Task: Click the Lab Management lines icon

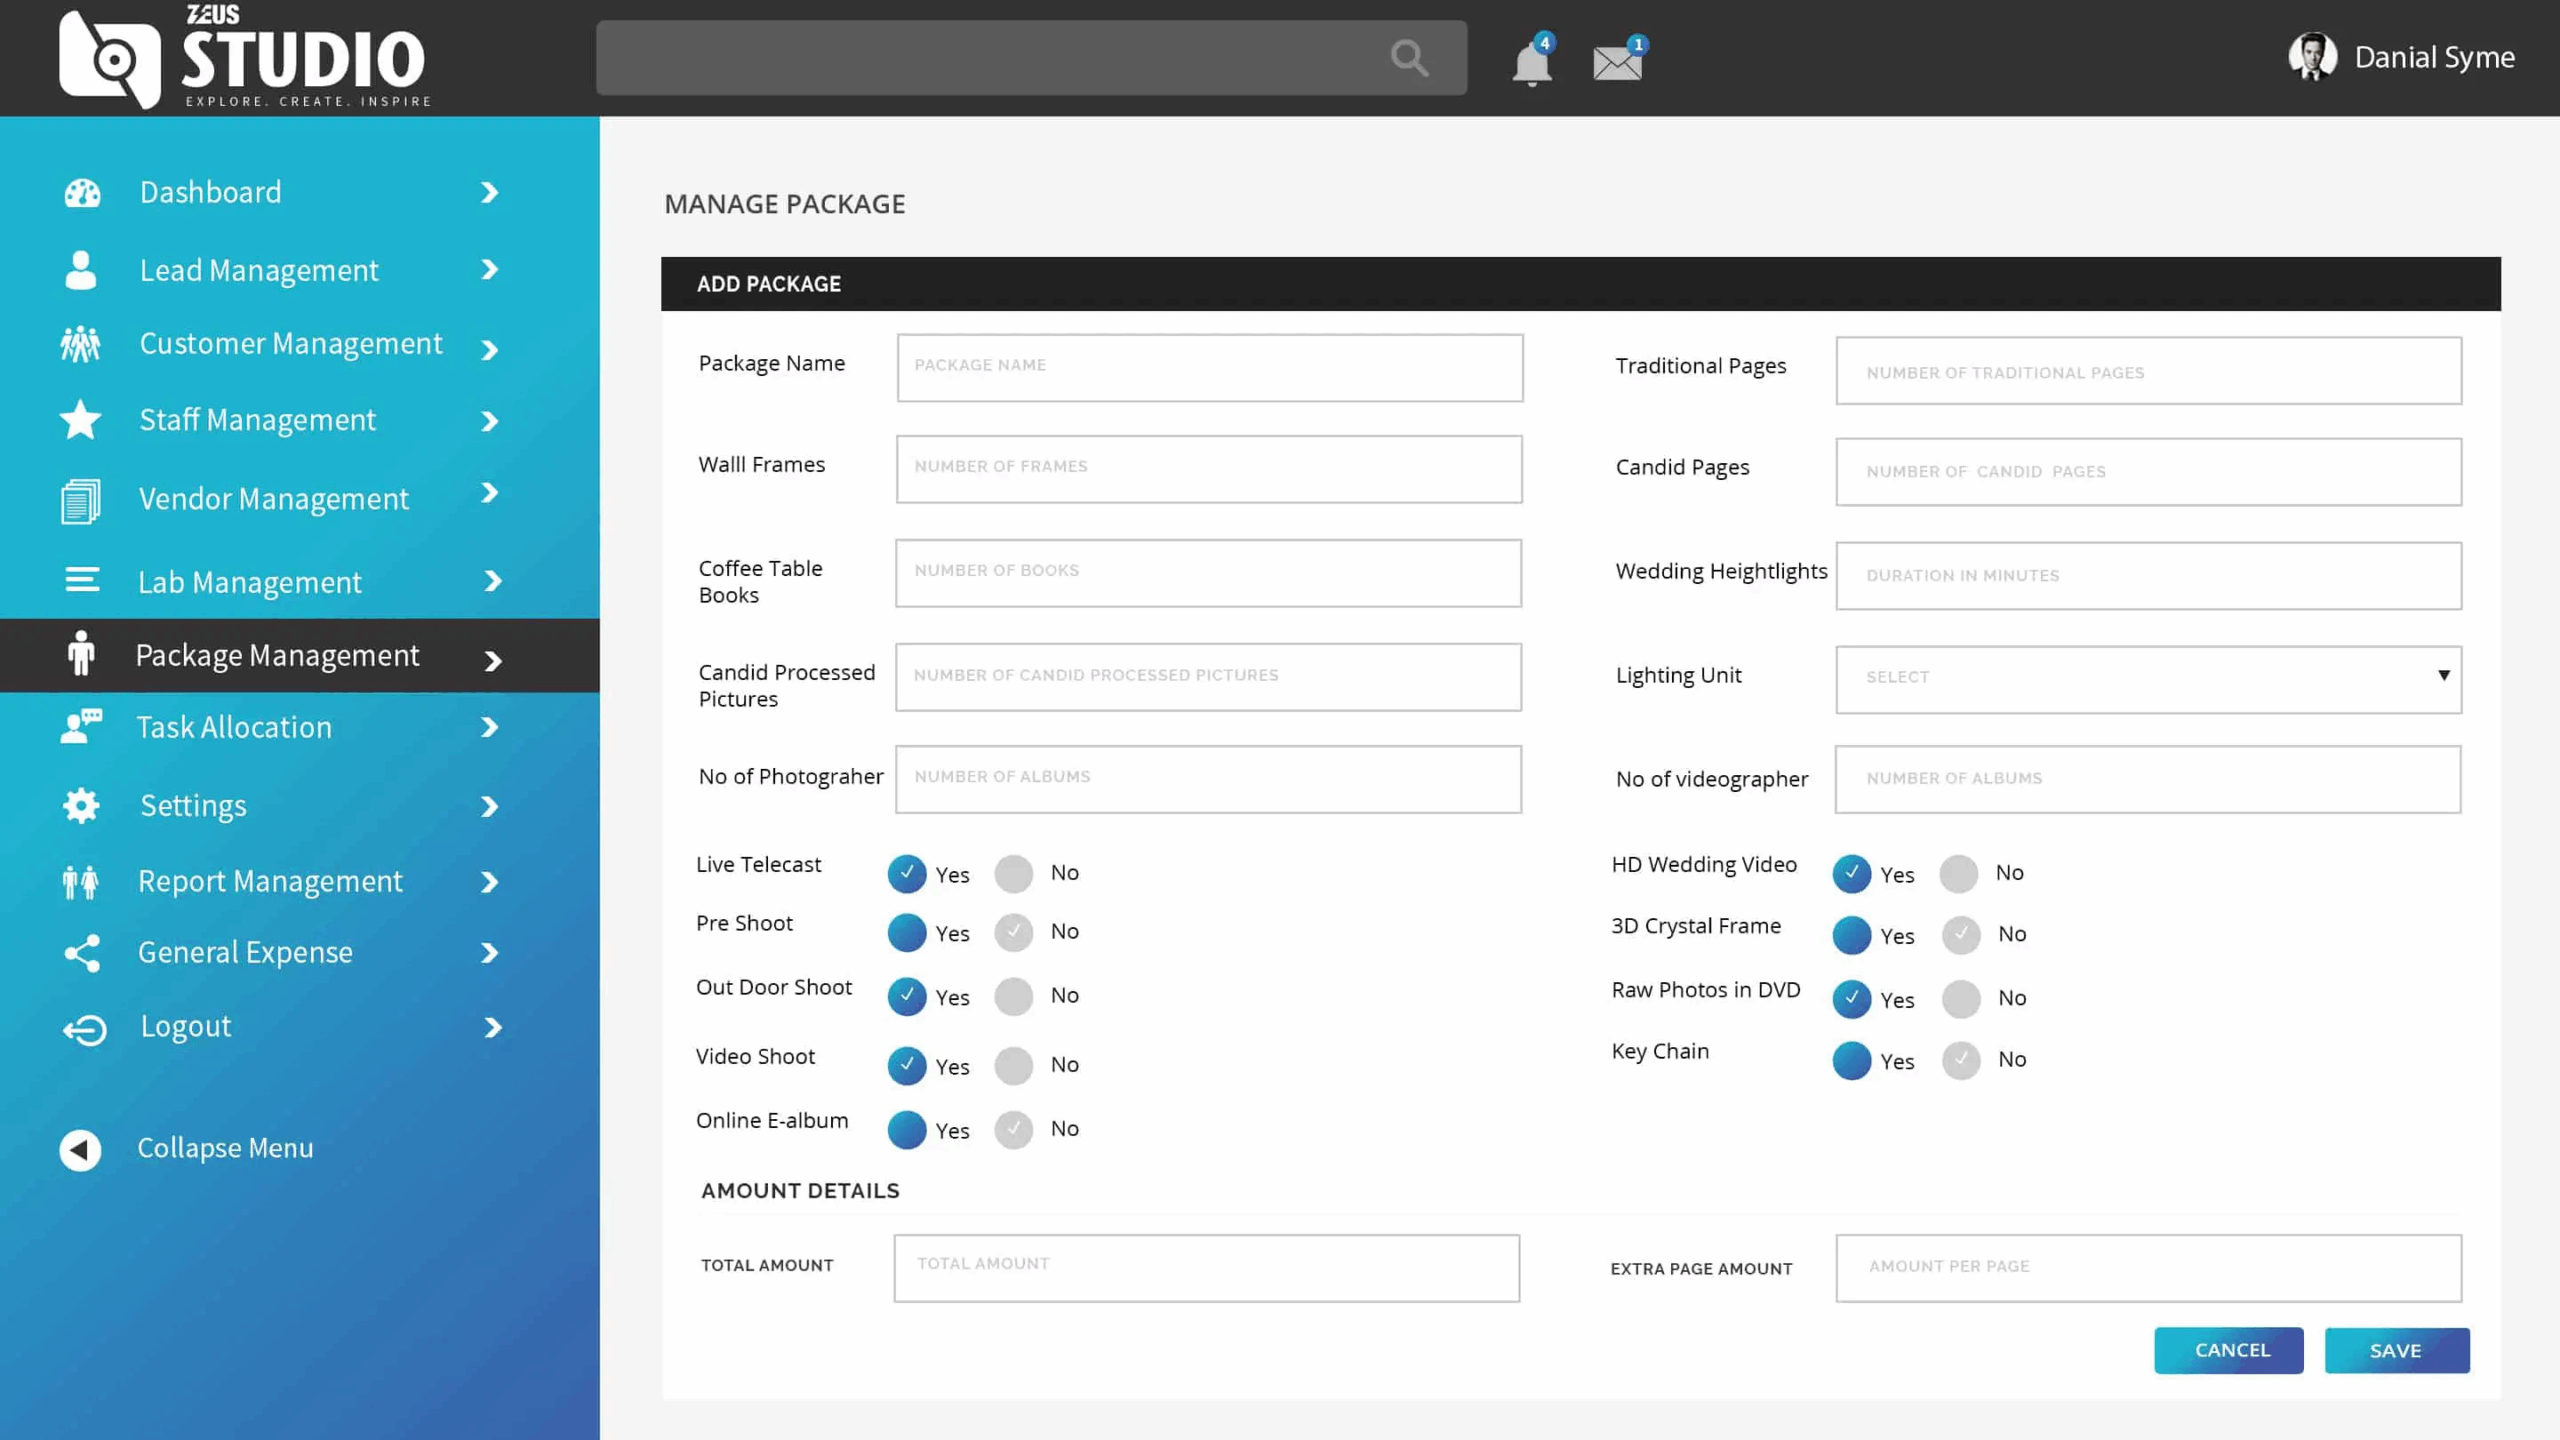Action: (82, 580)
